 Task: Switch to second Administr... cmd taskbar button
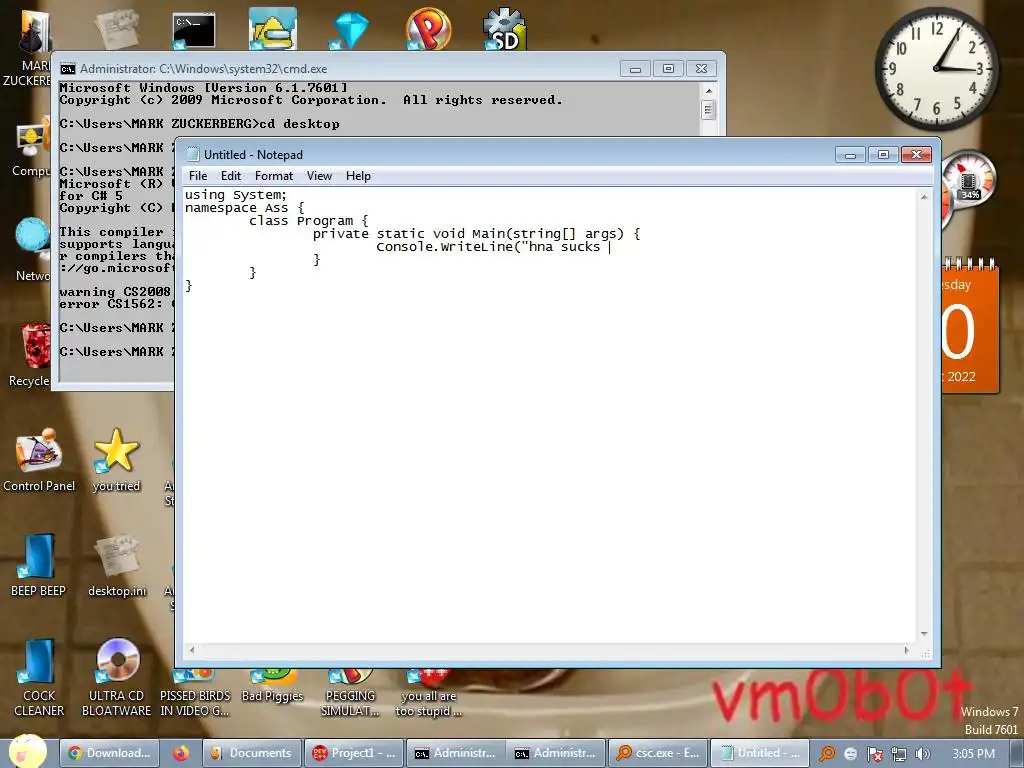556,753
